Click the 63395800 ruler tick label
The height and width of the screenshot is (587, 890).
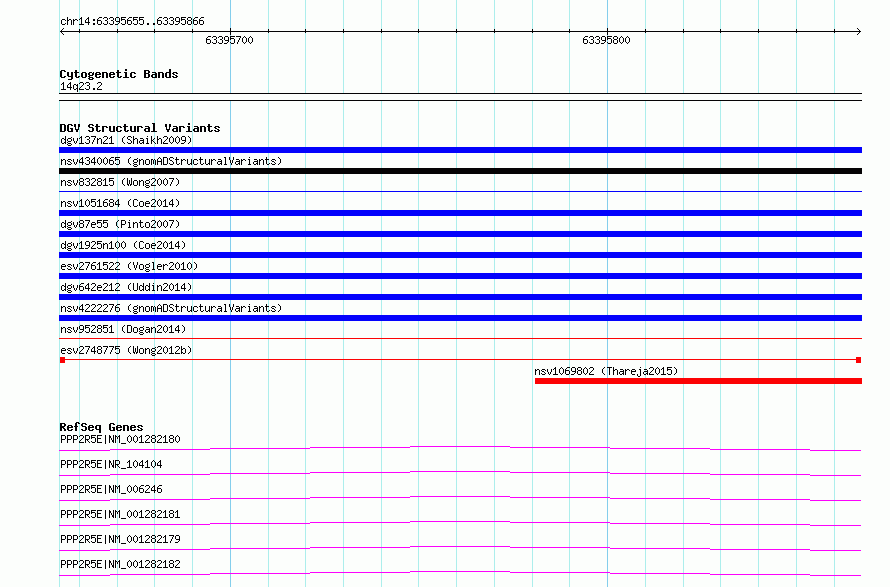606,40
